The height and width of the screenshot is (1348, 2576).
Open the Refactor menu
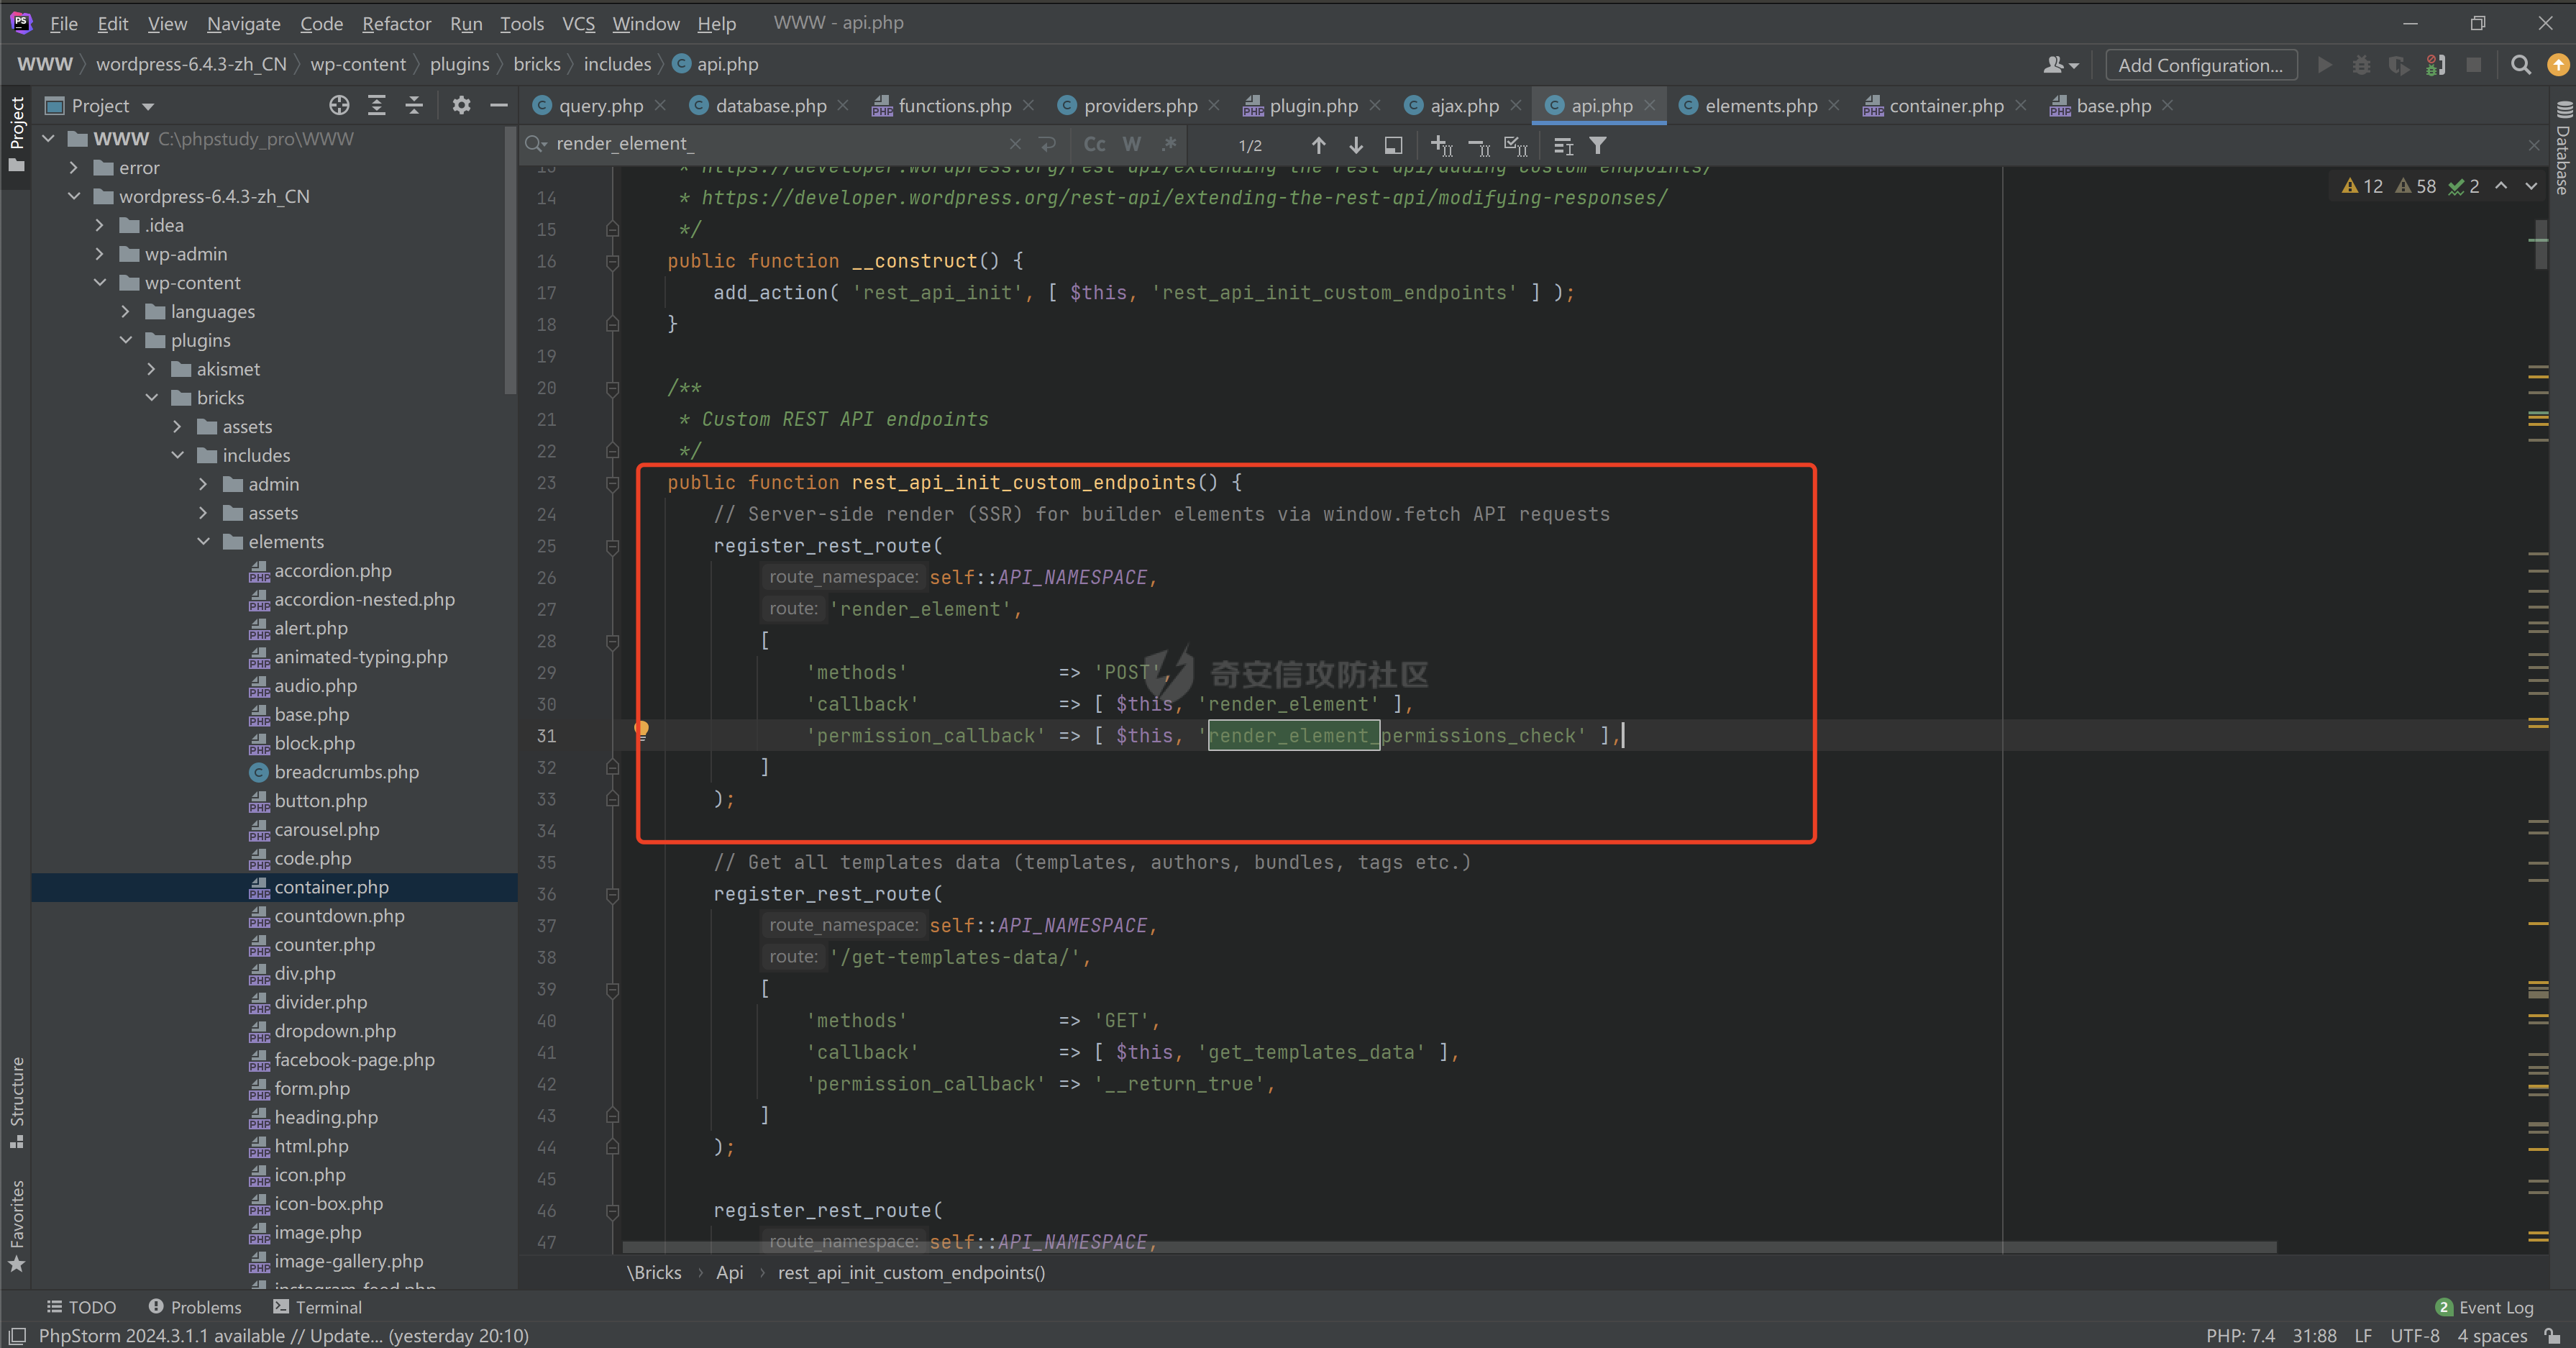[396, 23]
